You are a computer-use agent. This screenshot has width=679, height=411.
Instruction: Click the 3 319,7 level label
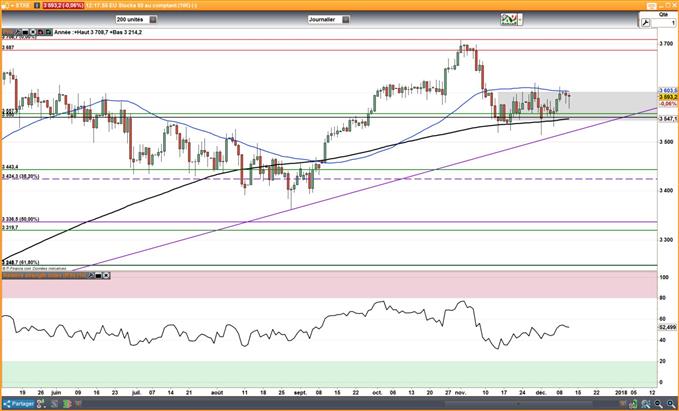(10, 227)
